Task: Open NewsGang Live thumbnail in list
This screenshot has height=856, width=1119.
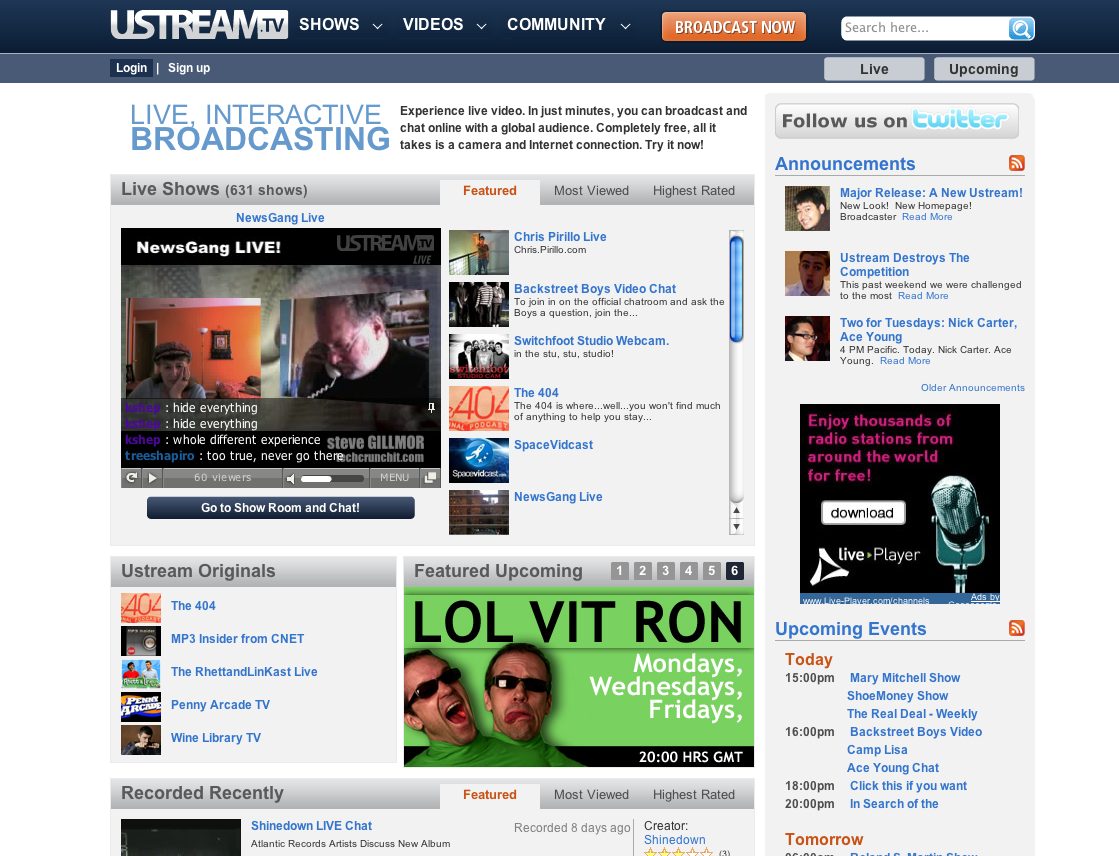Action: (479, 513)
